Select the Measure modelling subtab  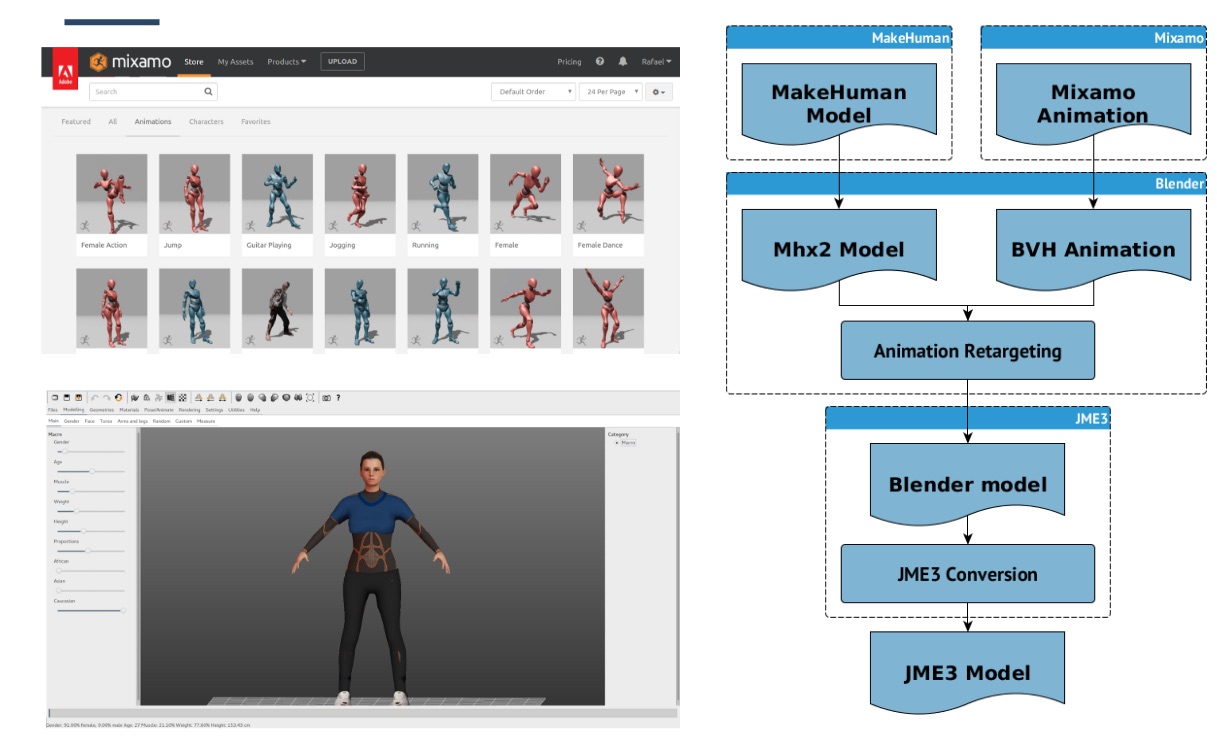click(205, 421)
